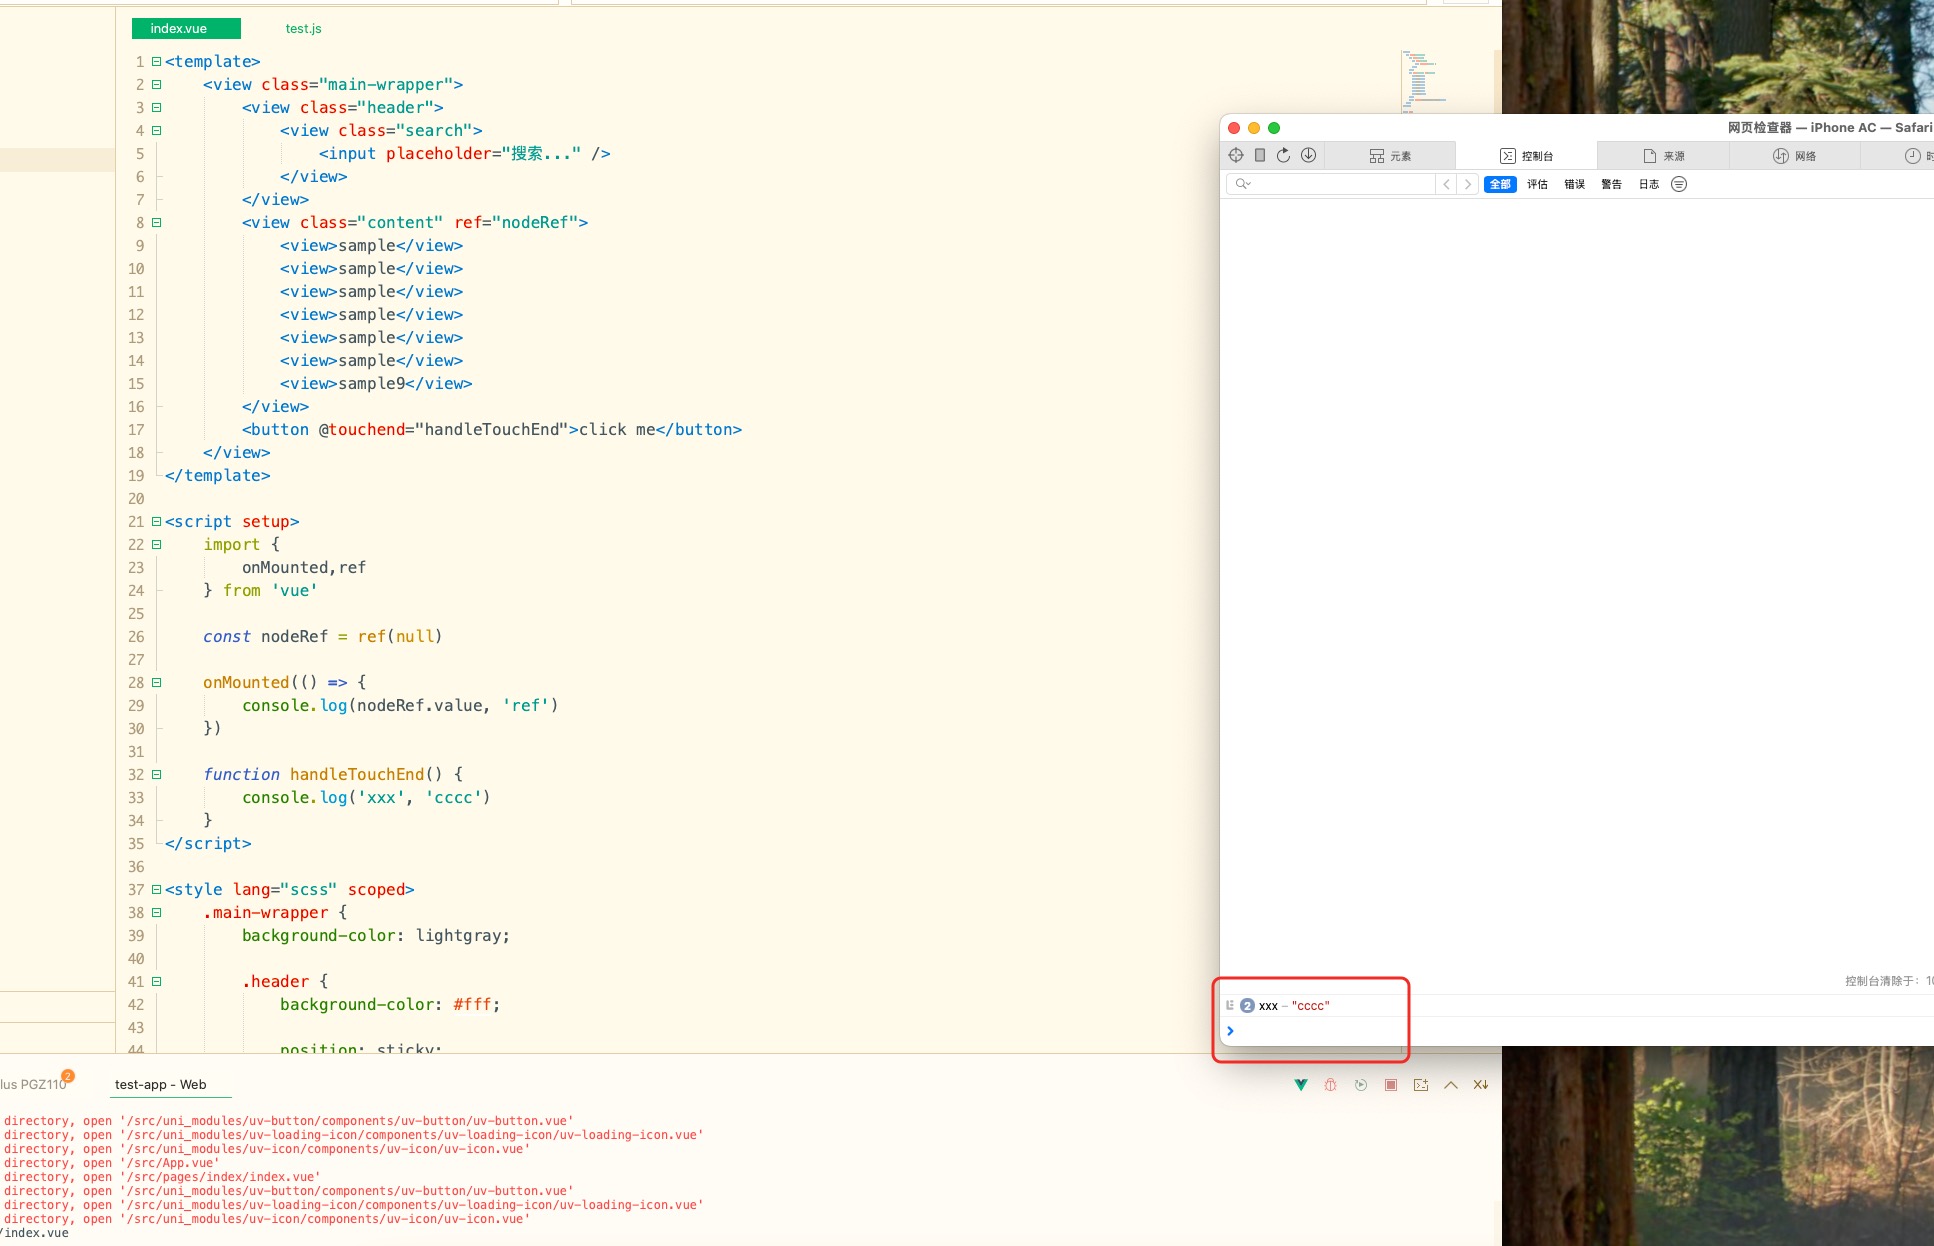Click the download web archive icon
The image size is (1934, 1246).
point(1308,155)
